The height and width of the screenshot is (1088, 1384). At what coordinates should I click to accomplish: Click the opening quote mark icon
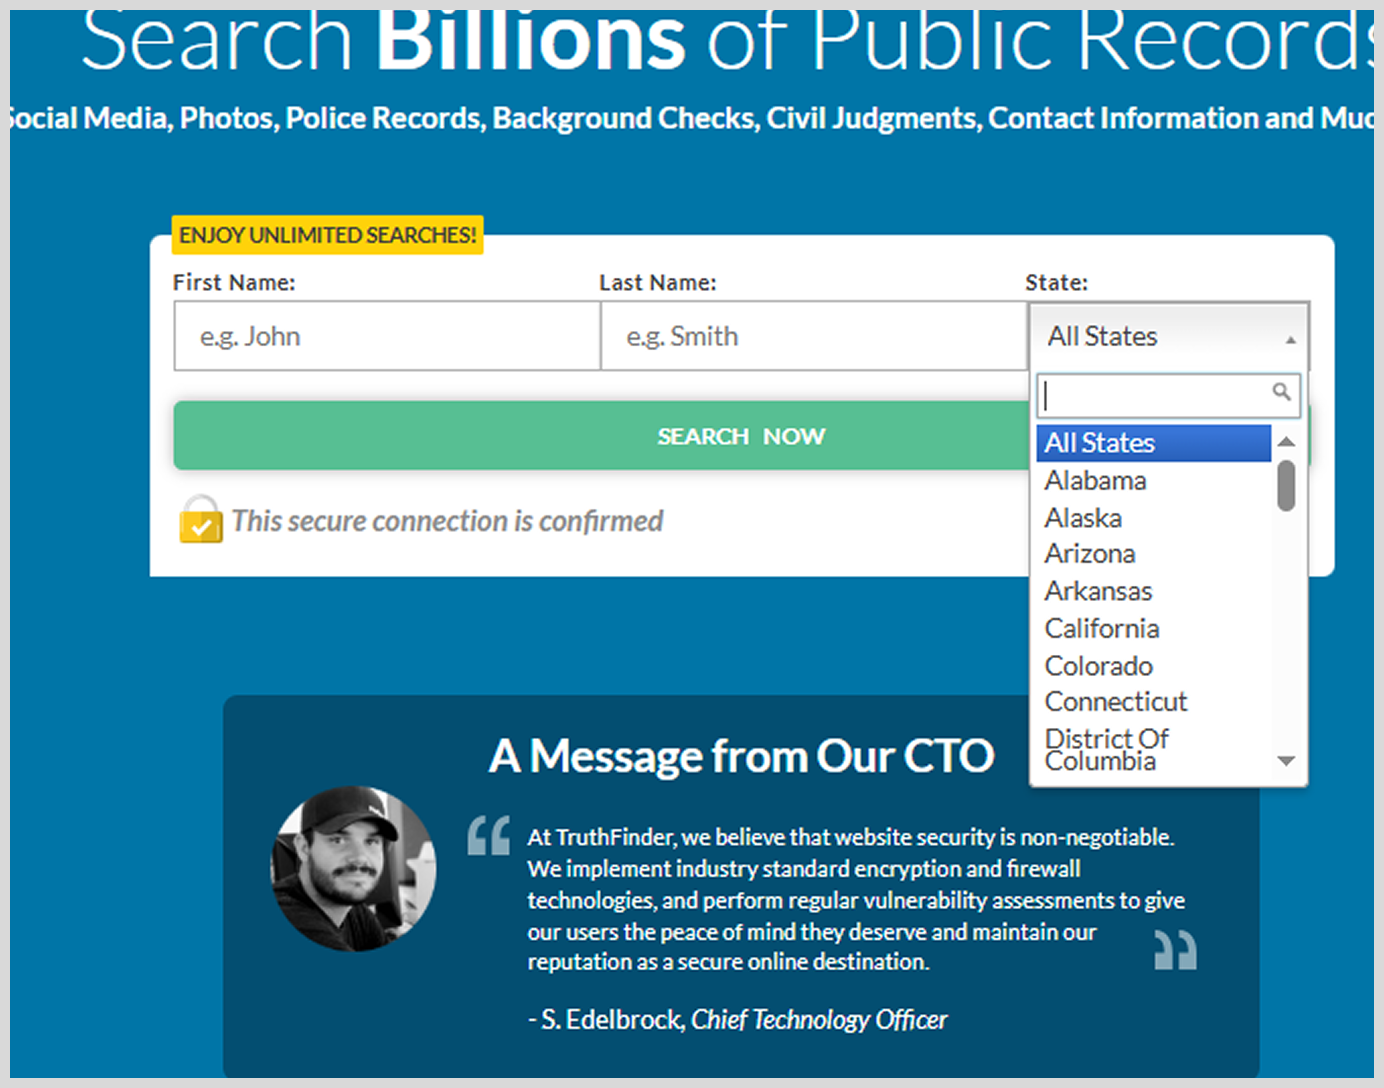click(489, 836)
